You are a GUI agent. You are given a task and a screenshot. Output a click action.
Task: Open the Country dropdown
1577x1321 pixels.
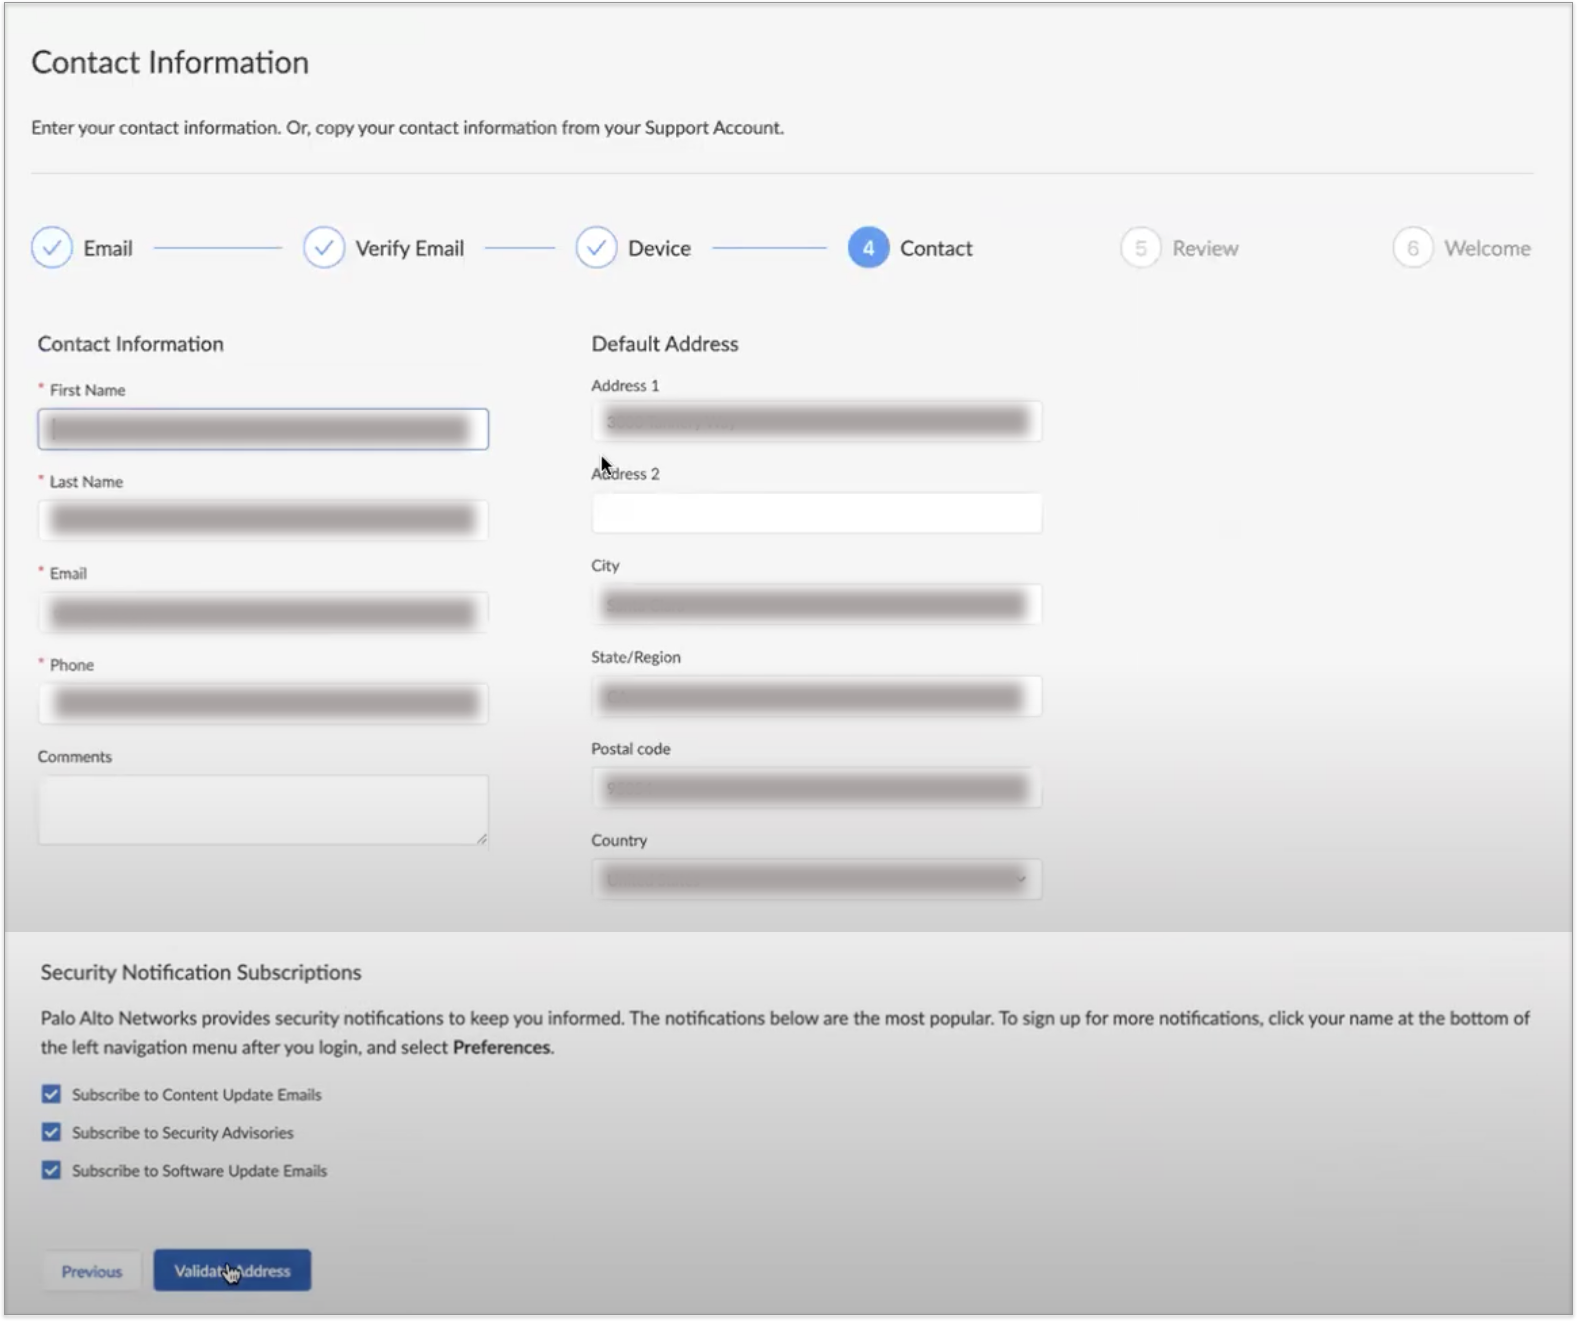coord(816,880)
